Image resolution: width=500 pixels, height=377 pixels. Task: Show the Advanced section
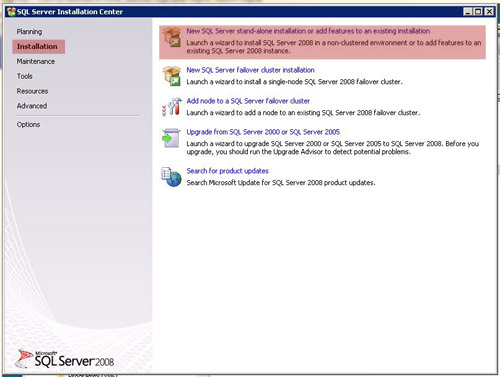[x=32, y=106]
